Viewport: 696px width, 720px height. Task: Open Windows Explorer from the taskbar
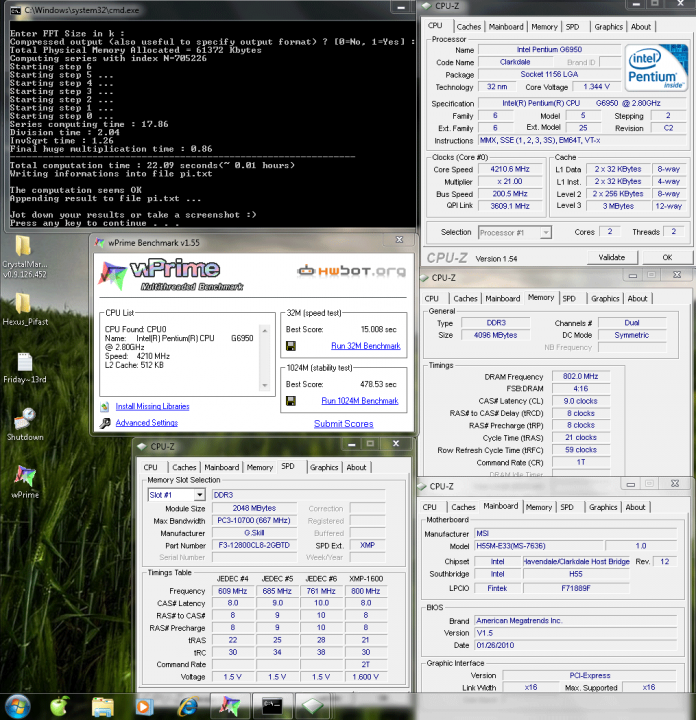(102, 706)
